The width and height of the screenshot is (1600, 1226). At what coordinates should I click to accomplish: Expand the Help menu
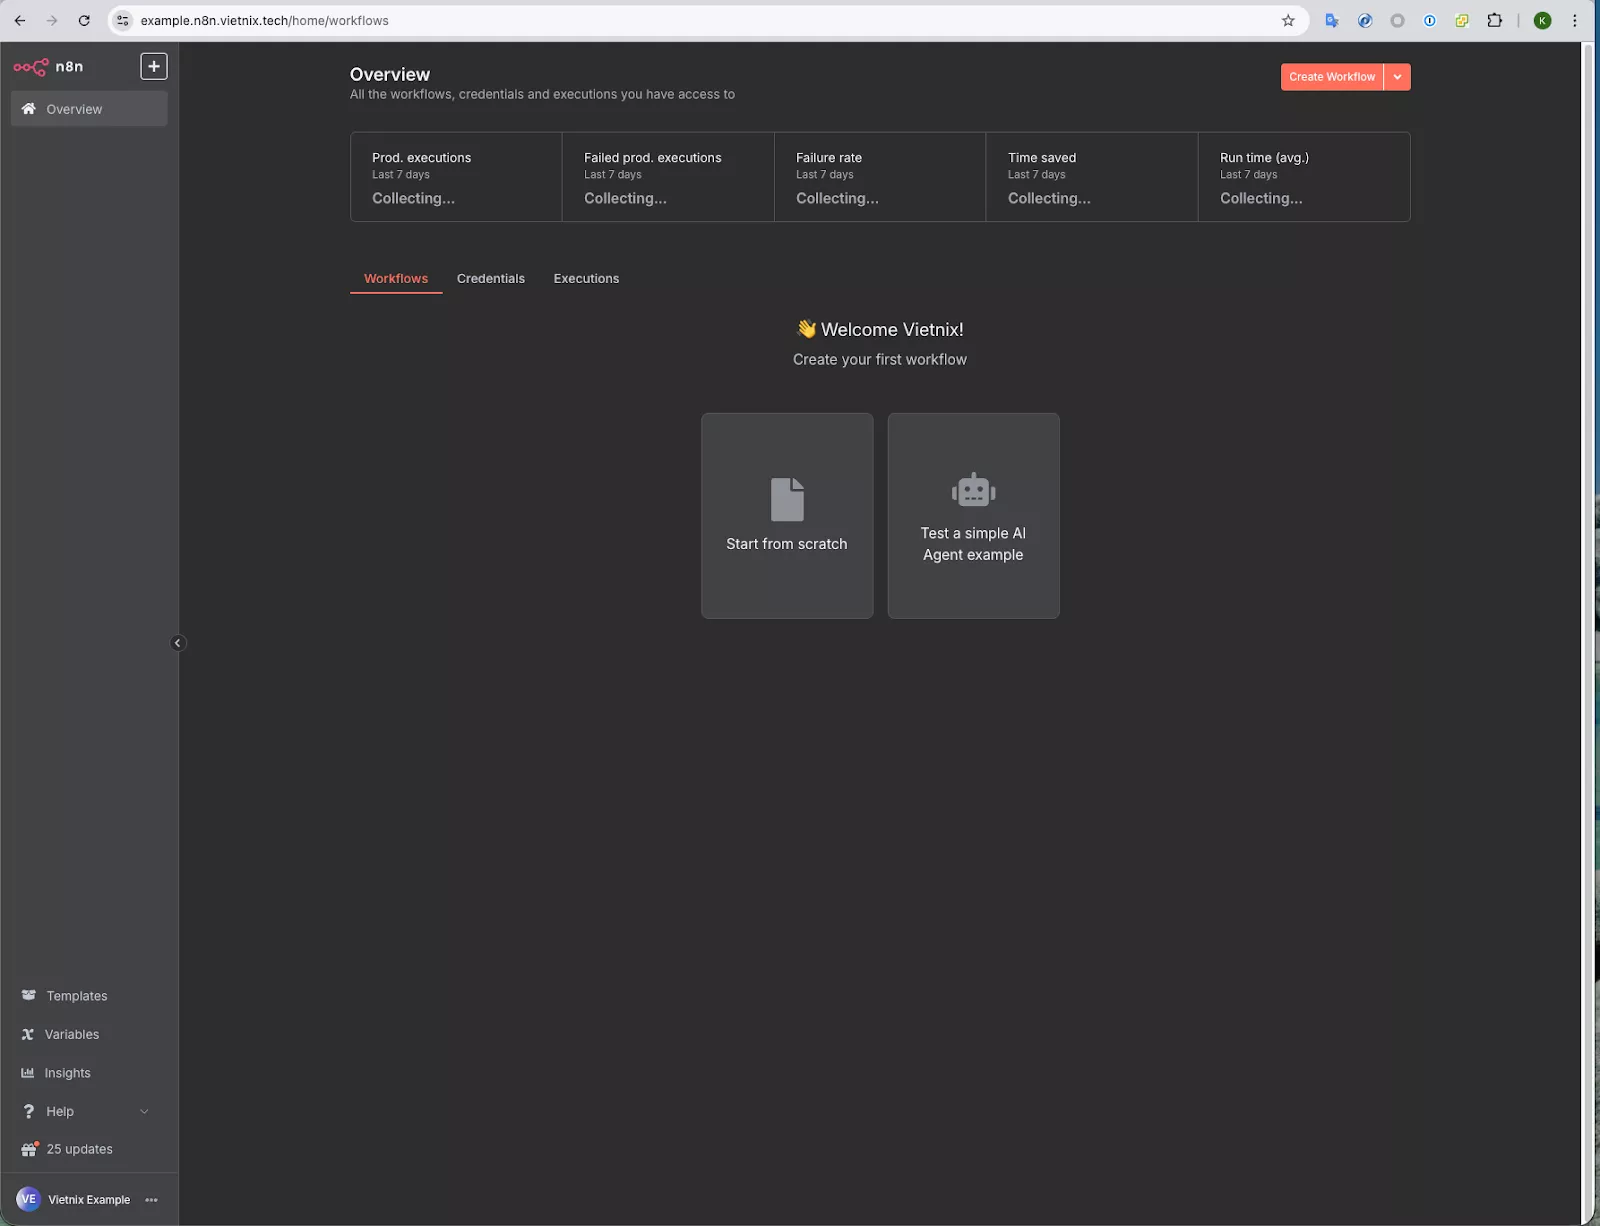(x=60, y=1111)
